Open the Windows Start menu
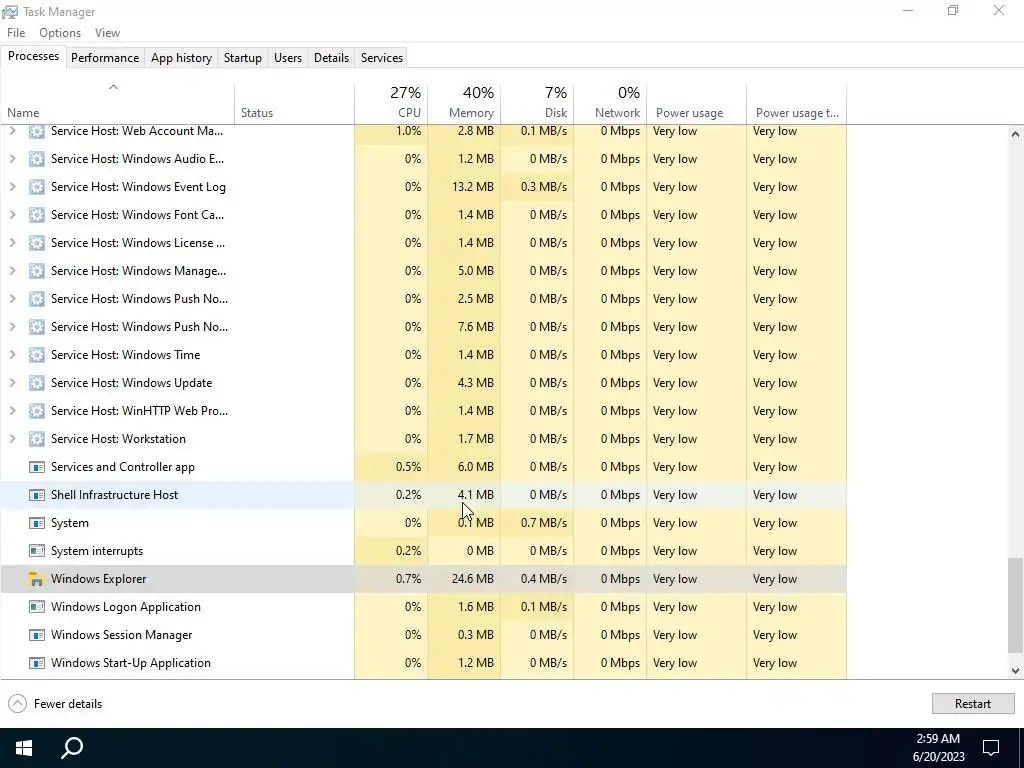Viewport: 1024px width, 768px height. pyautogui.click(x=24, y=748)
